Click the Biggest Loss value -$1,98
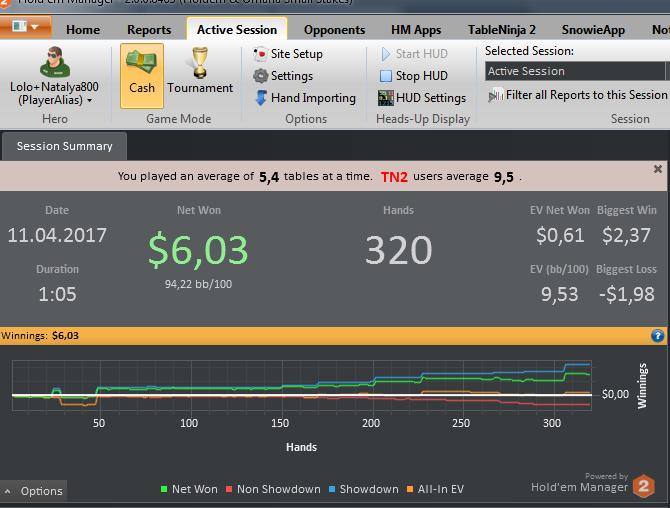This screenshot has height=508, width=670. coord(626,294)
